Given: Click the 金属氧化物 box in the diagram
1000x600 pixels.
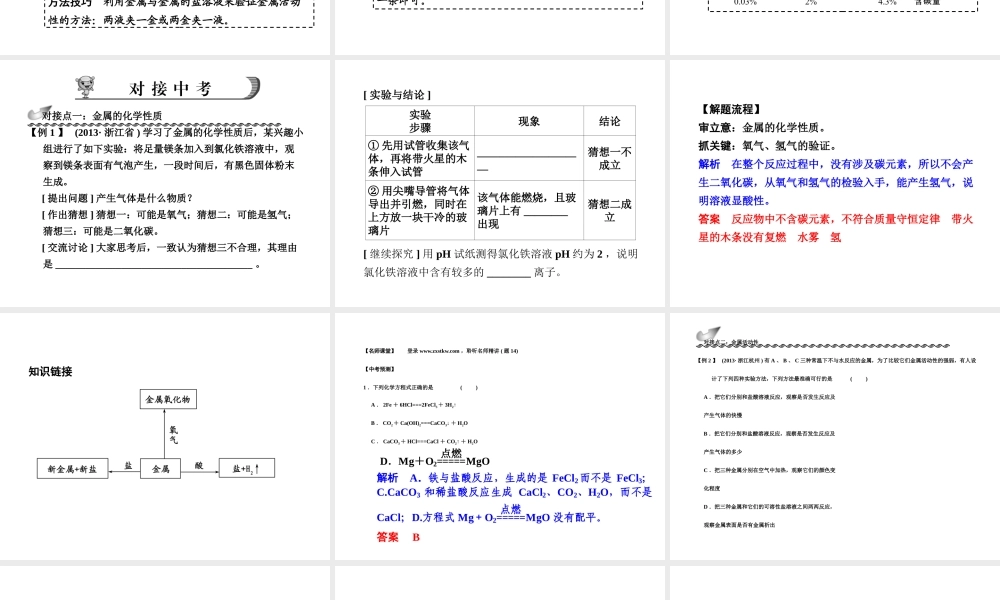Looking at the screenshot, I should (168, 399).
